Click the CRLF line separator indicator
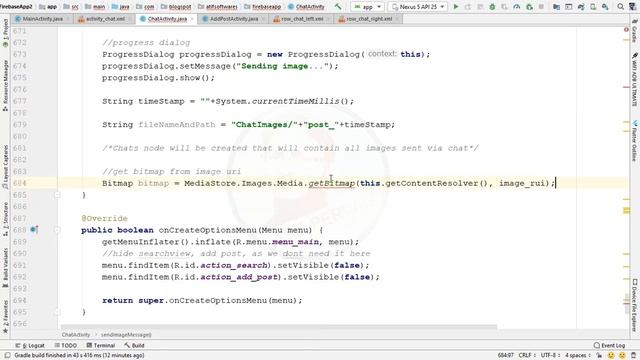 point(527,356)
